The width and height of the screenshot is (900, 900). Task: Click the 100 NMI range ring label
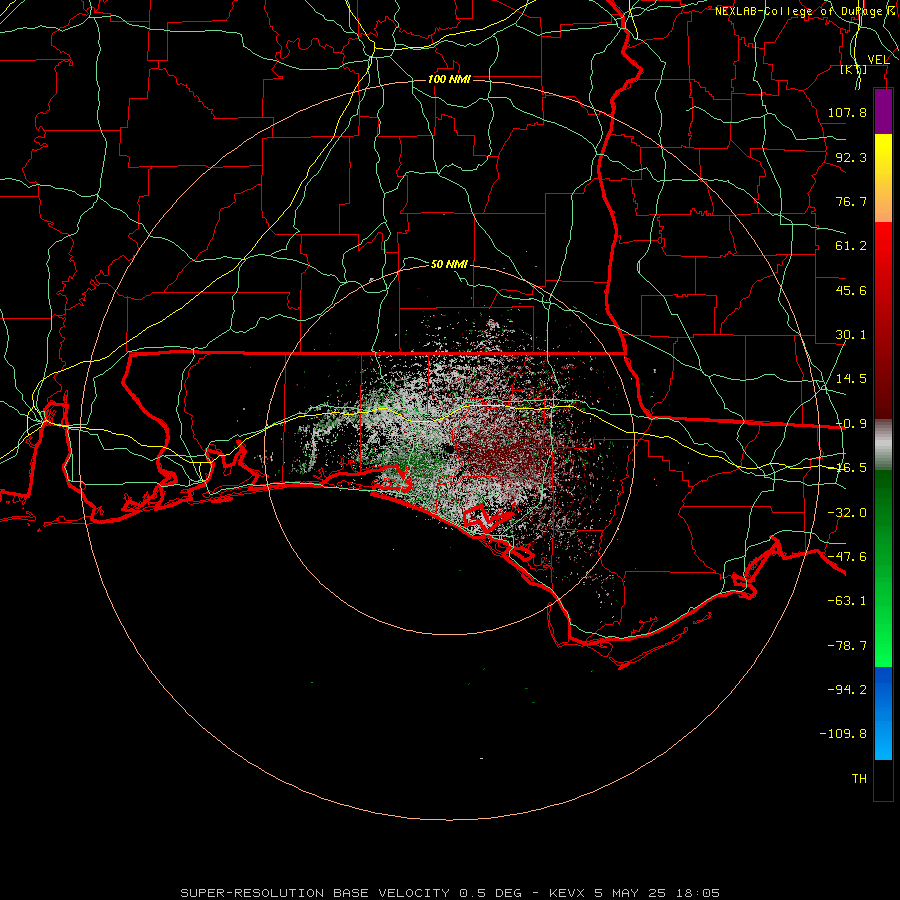pos(449,79)
